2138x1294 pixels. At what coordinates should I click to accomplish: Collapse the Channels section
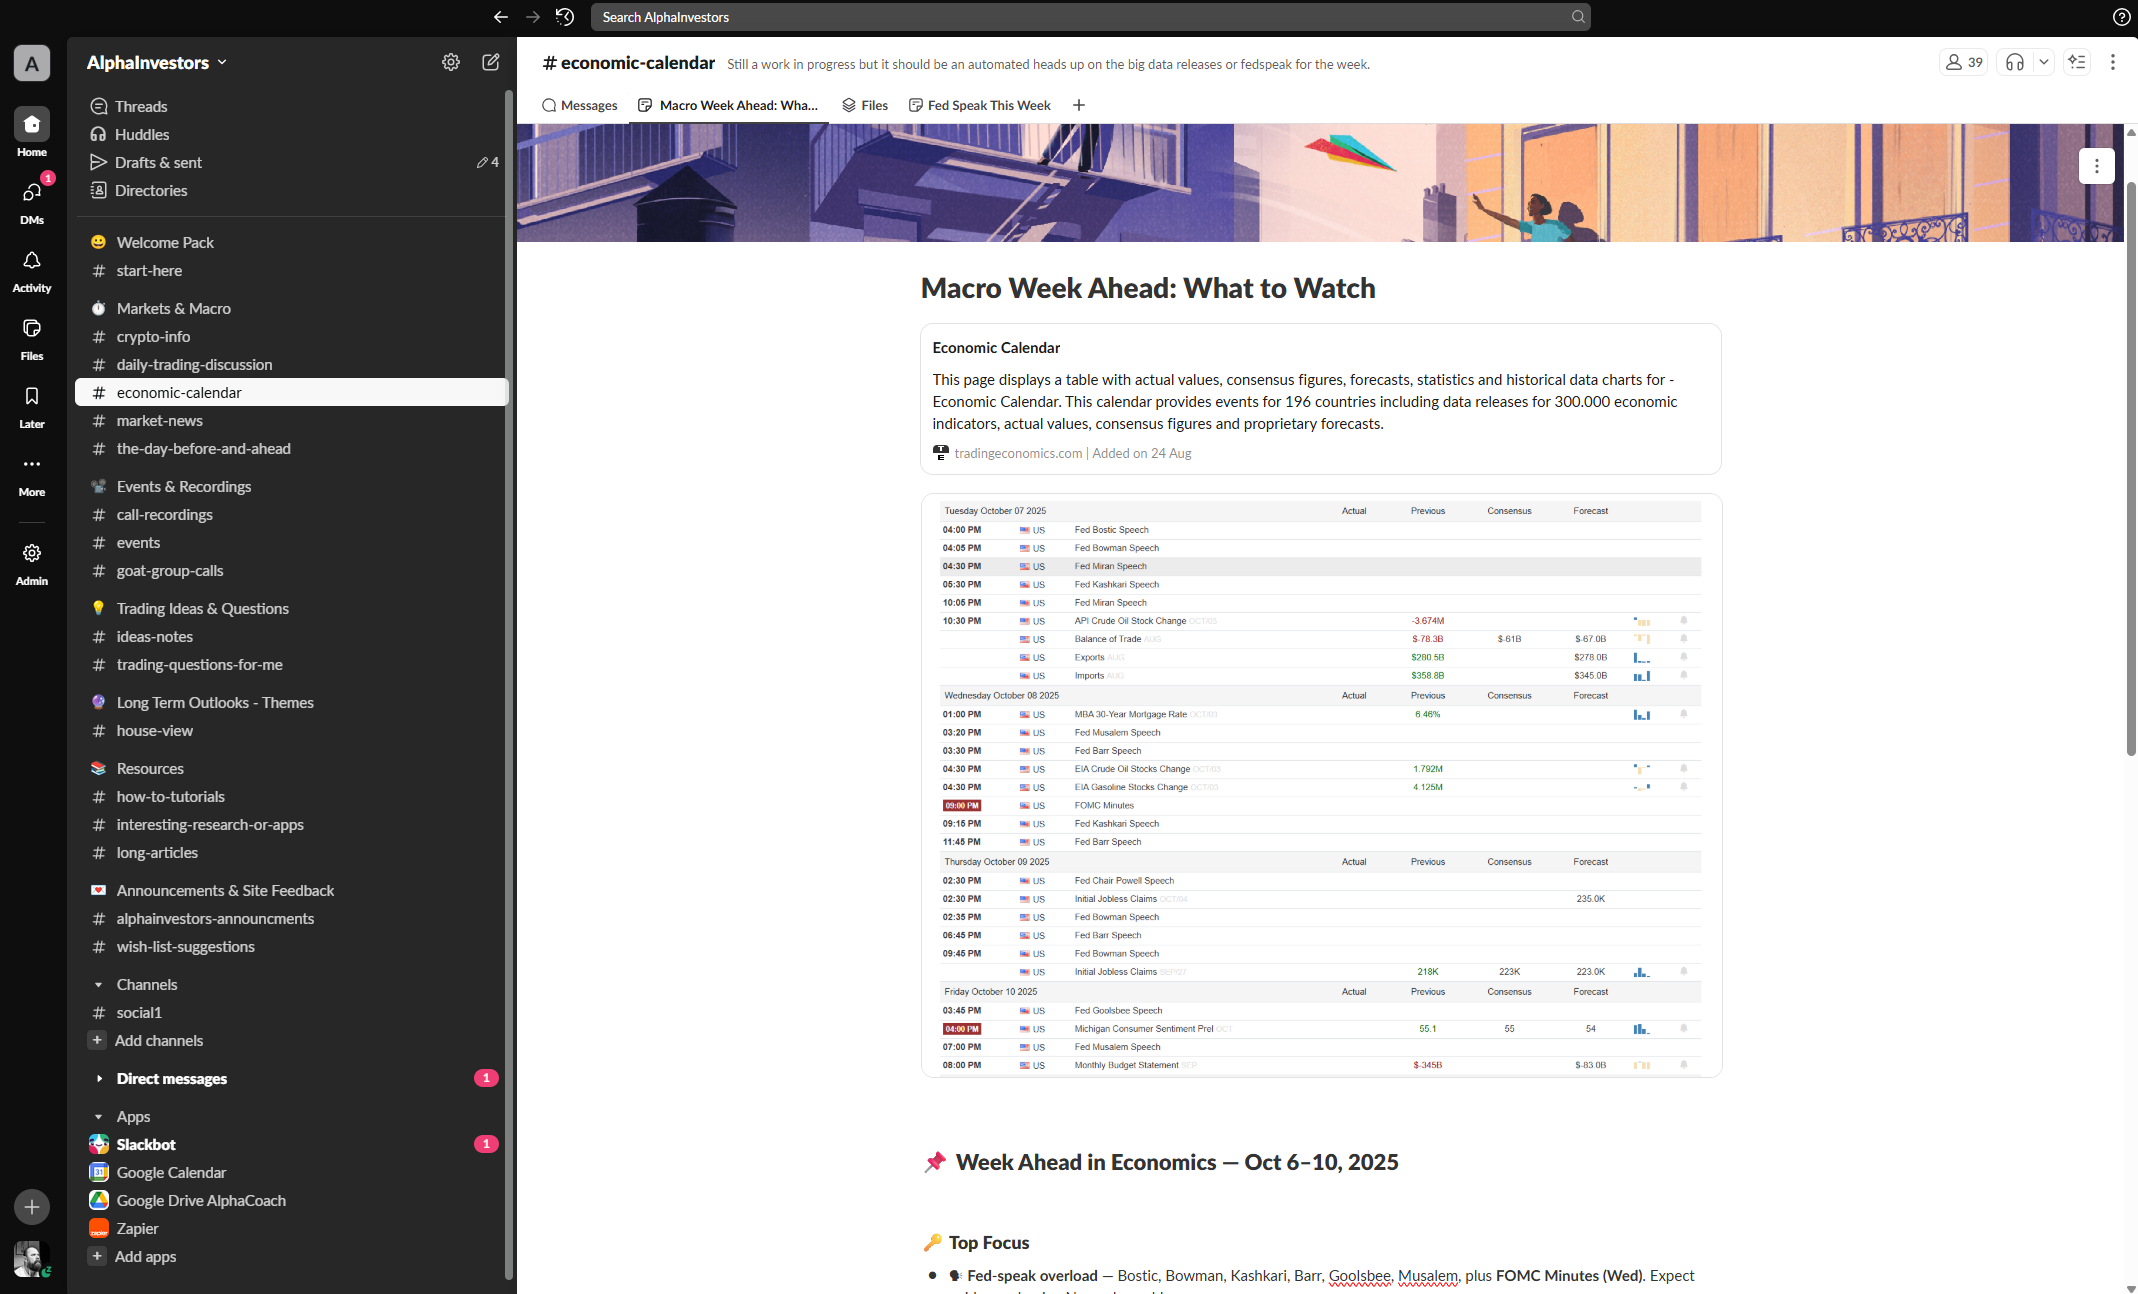coord(98,985)
